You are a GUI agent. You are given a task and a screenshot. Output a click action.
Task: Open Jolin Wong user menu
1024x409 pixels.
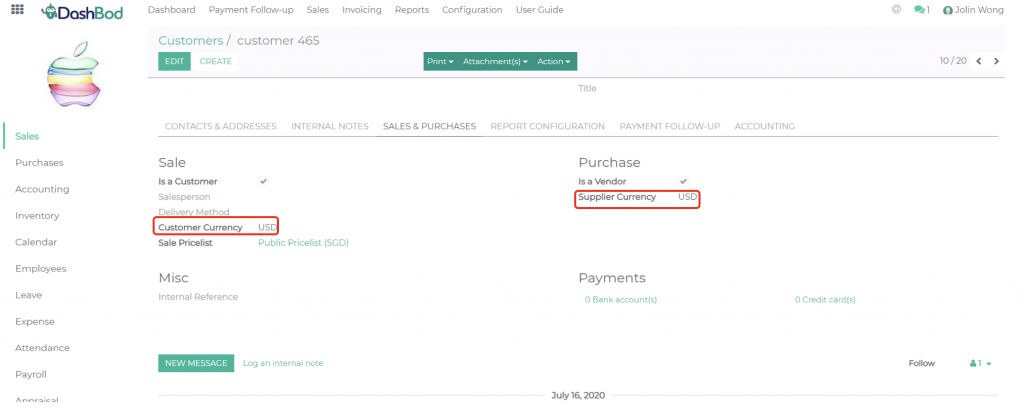click(x=972, y=10)
